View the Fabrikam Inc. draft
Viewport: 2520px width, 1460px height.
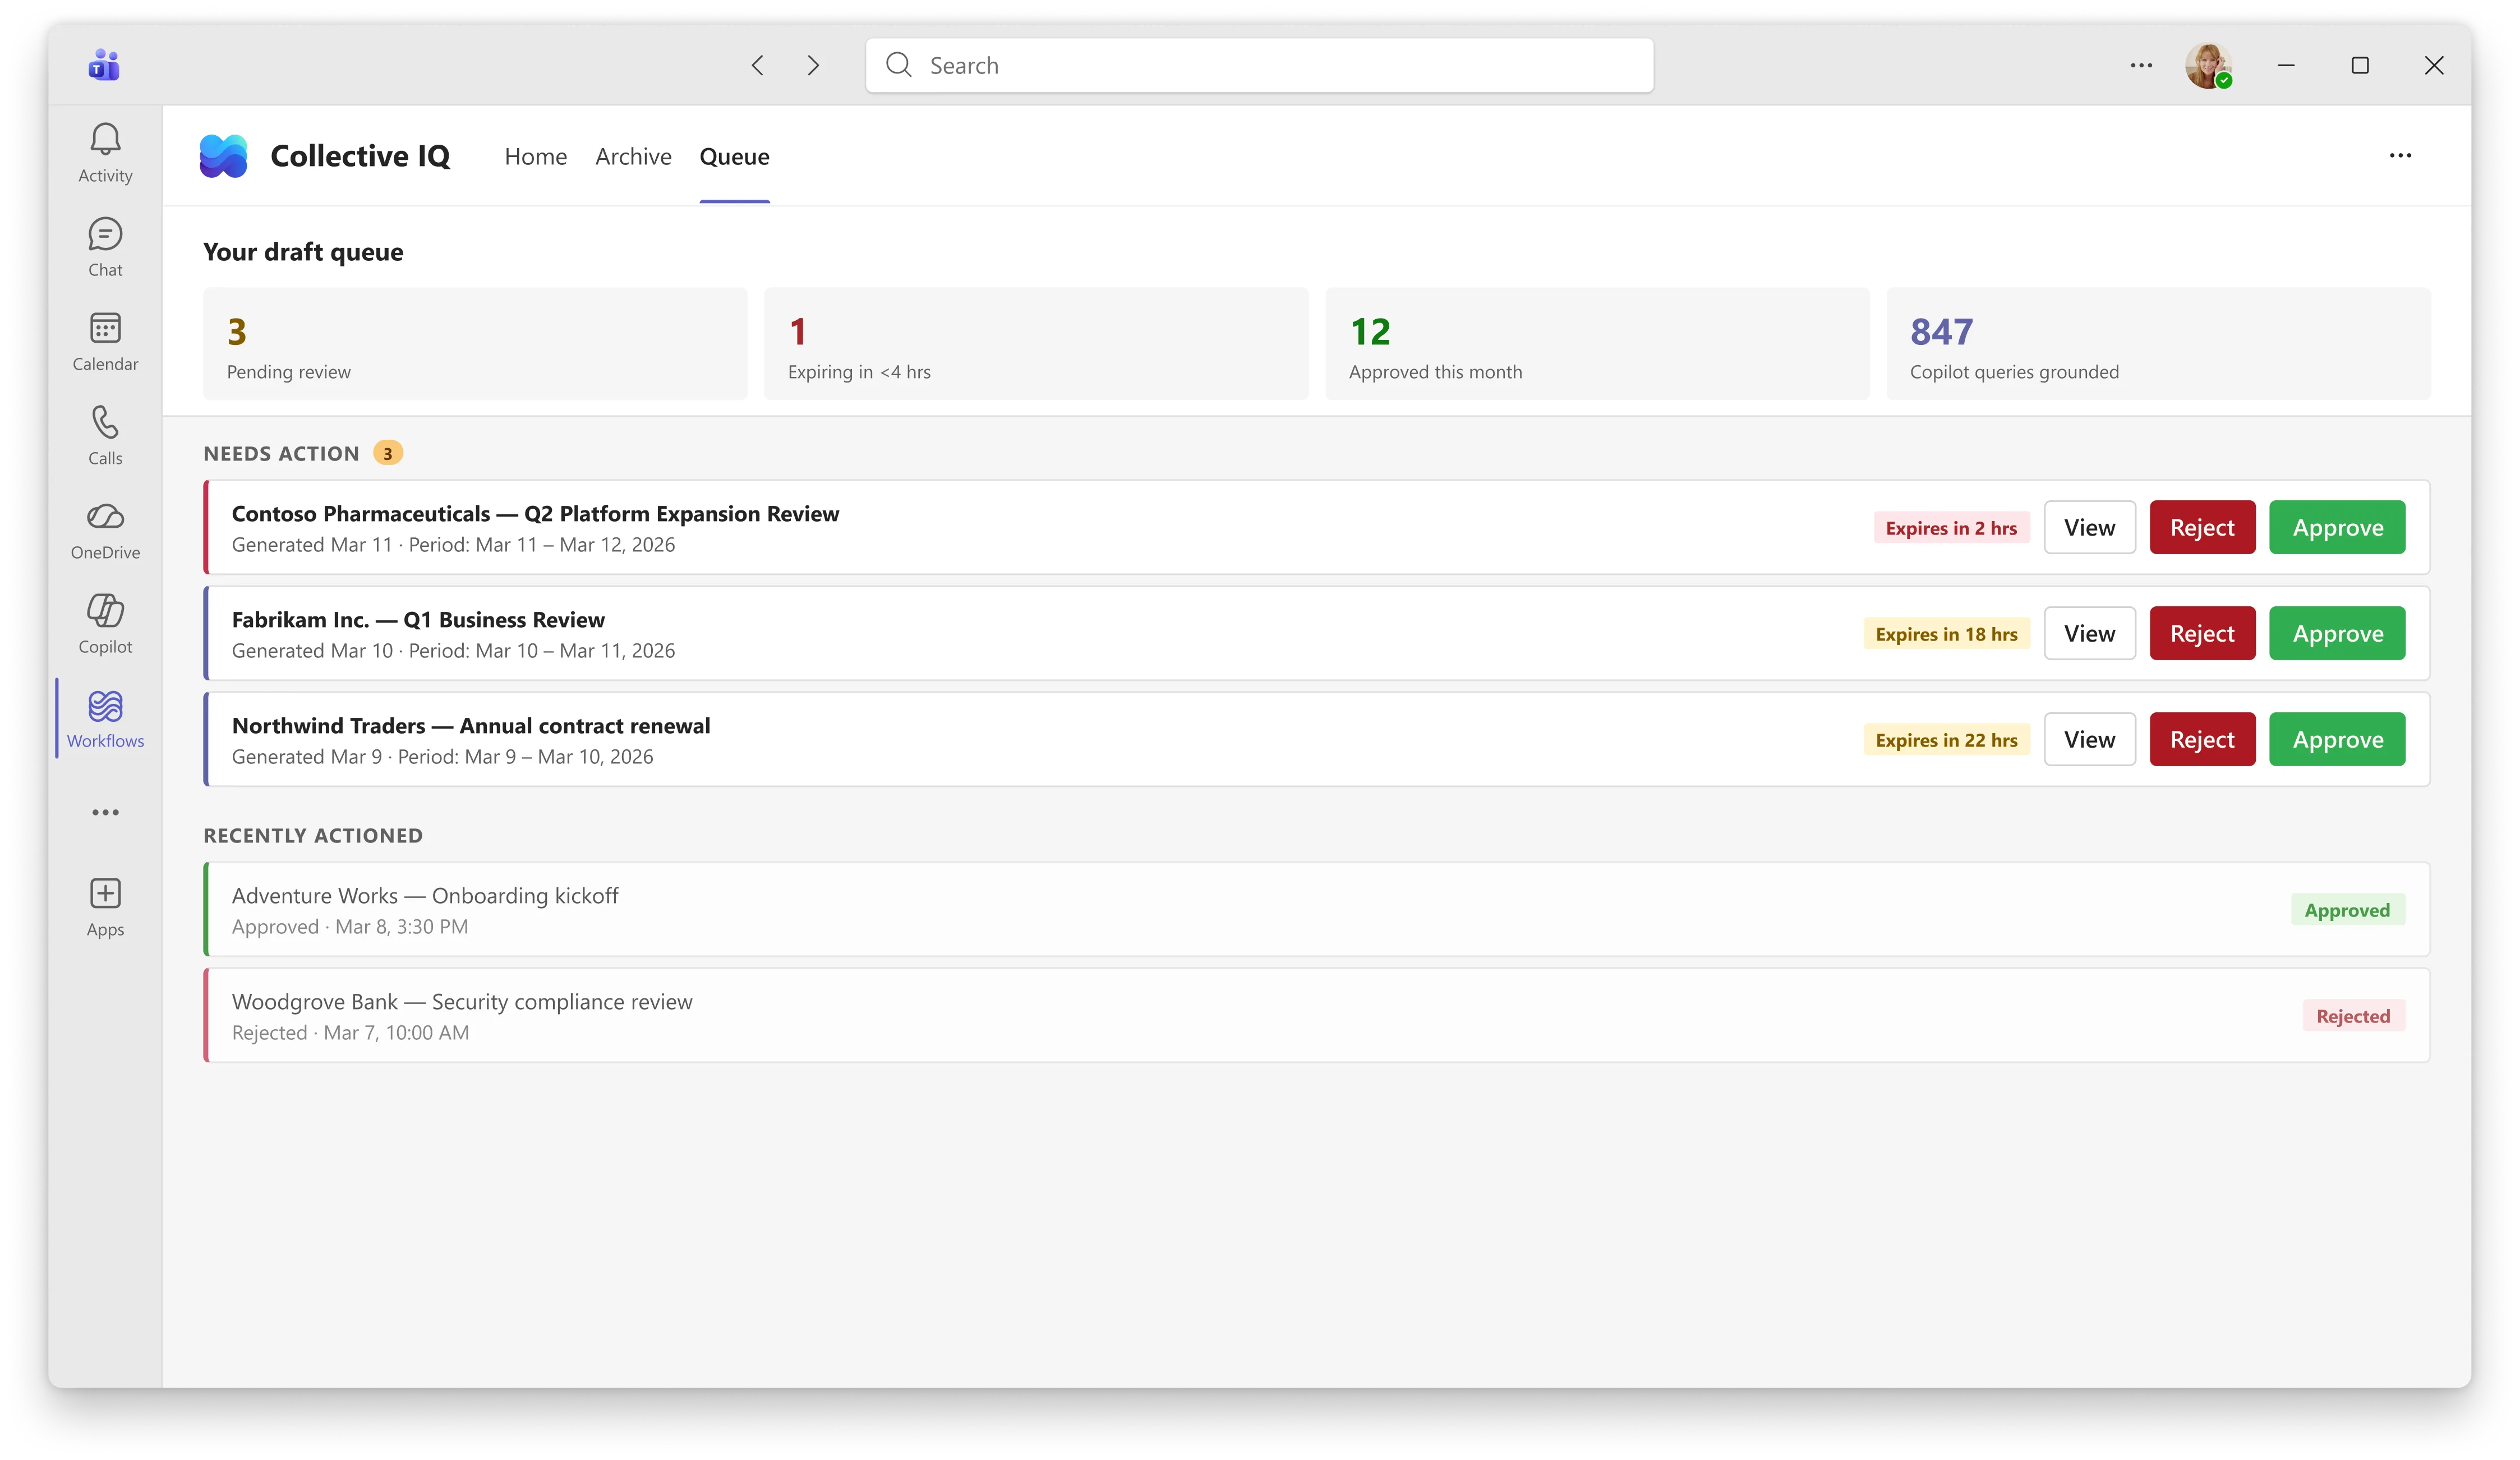click(2089, 633)
